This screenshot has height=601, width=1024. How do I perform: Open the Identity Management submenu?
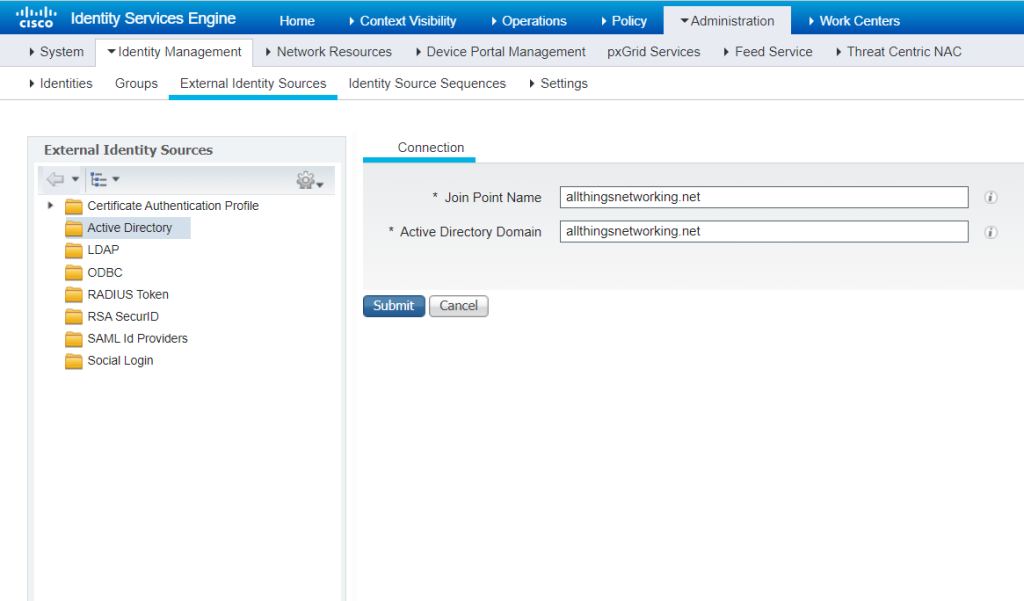click(174, 52)
